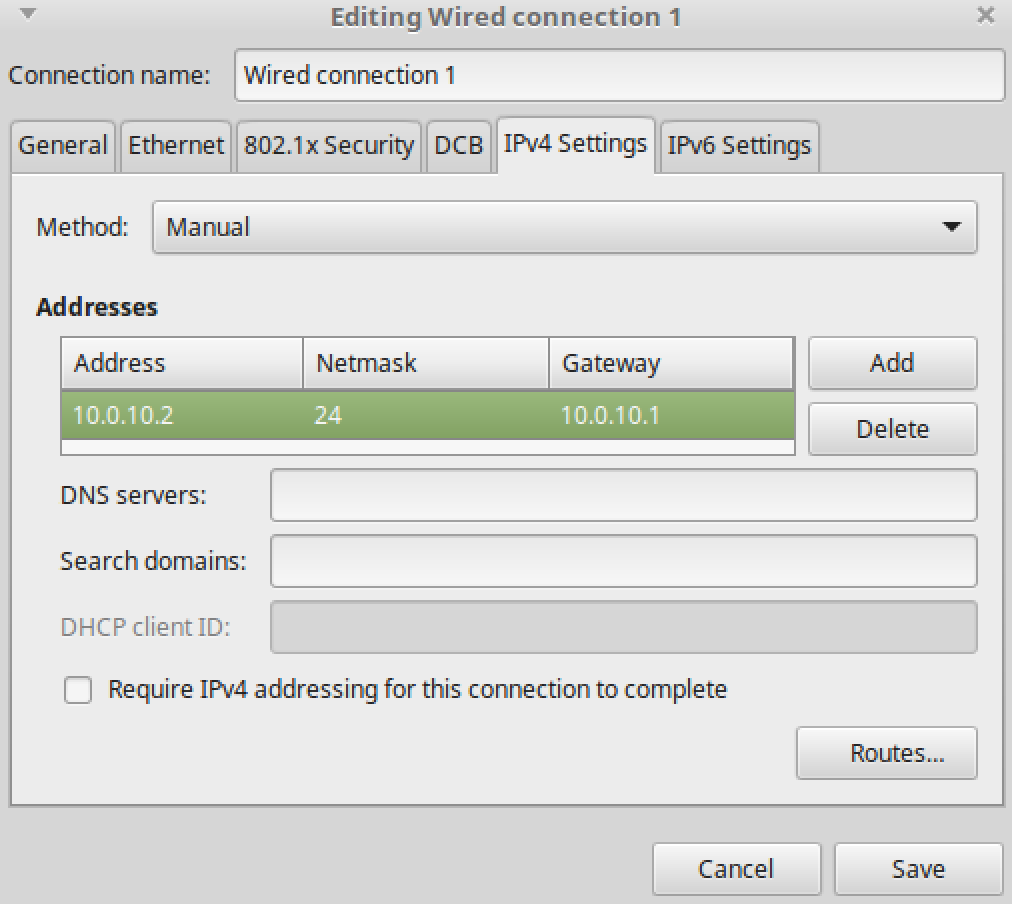Close the Editing Wired connection dialog
The height and width of the screenshot is (904, 1012).
[986, 16]
